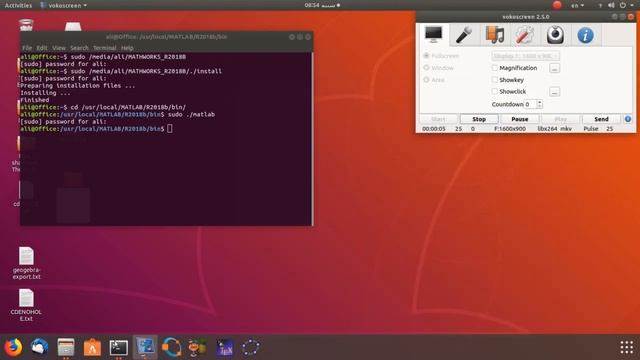Image resolution: width=640 pixels, height=360 pixels.
Task: Click 'sudo ./matlab' command text in terminal
Action: point(191,114)
